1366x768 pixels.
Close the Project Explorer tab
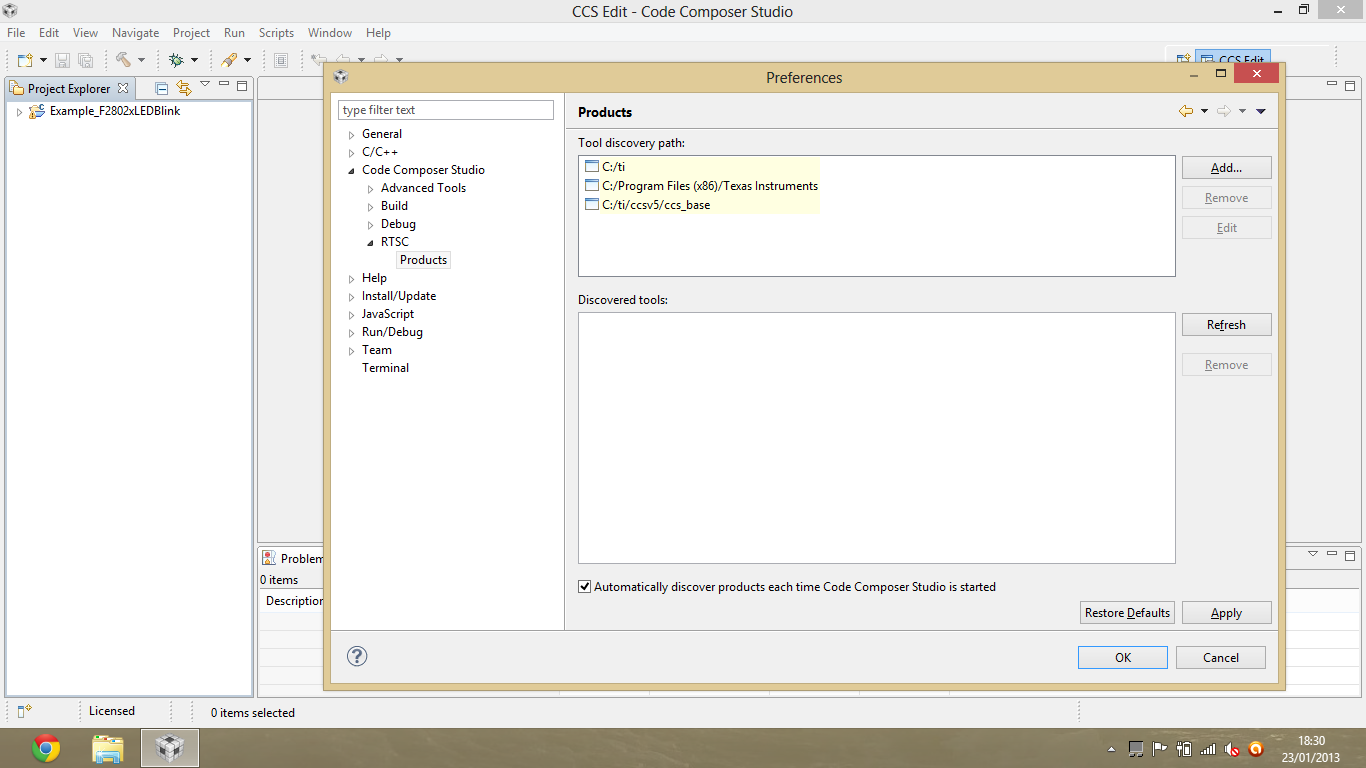pyautogui.click(x=123, y=88)
